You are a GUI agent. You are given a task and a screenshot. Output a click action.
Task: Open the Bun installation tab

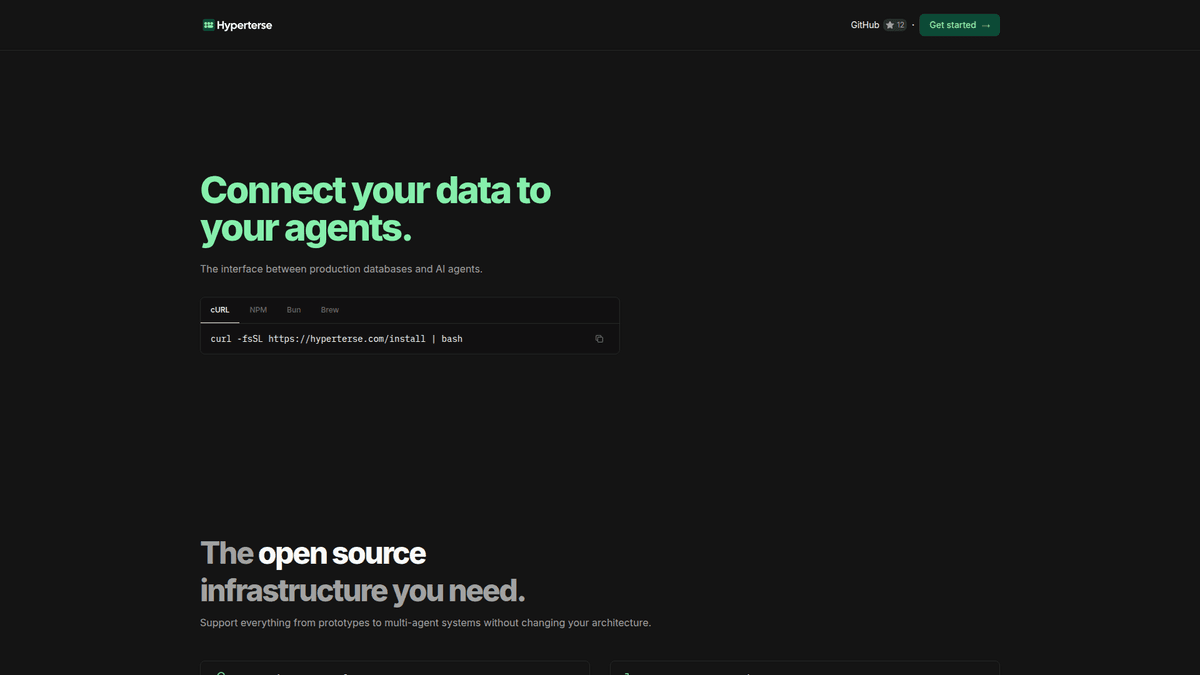[293, 309]
